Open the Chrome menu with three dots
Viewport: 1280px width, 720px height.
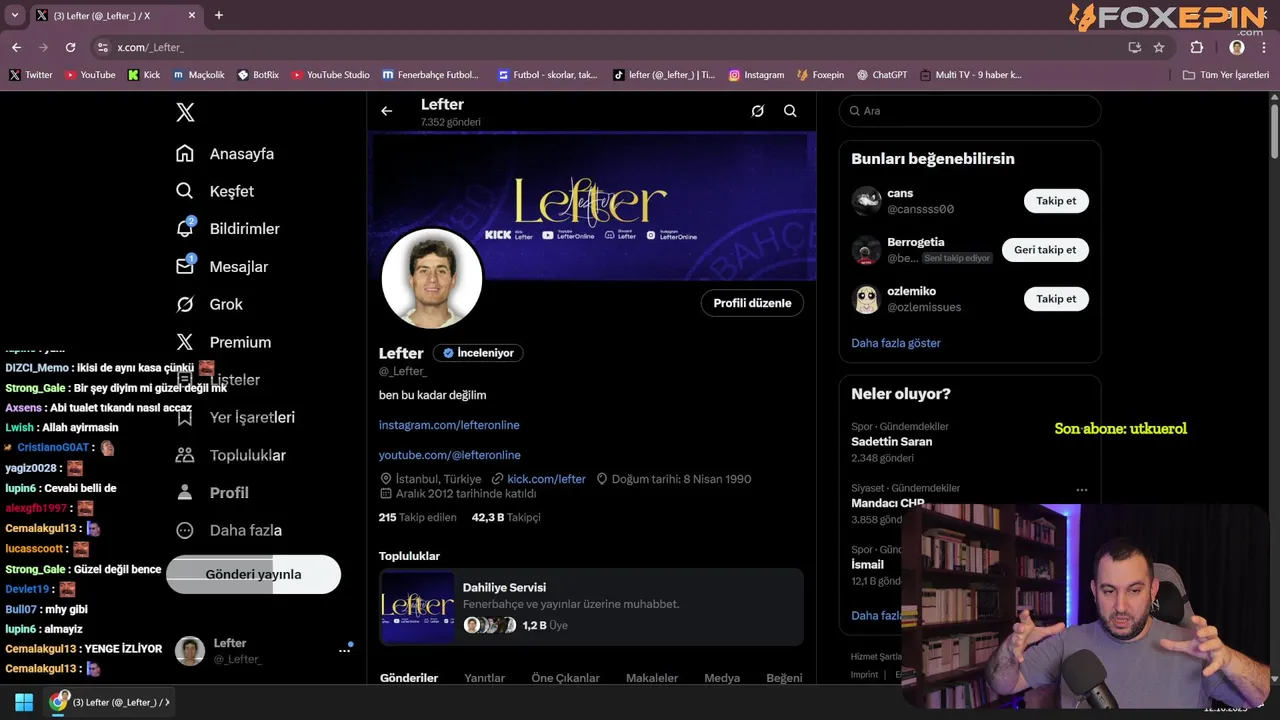pos(1265,47)
